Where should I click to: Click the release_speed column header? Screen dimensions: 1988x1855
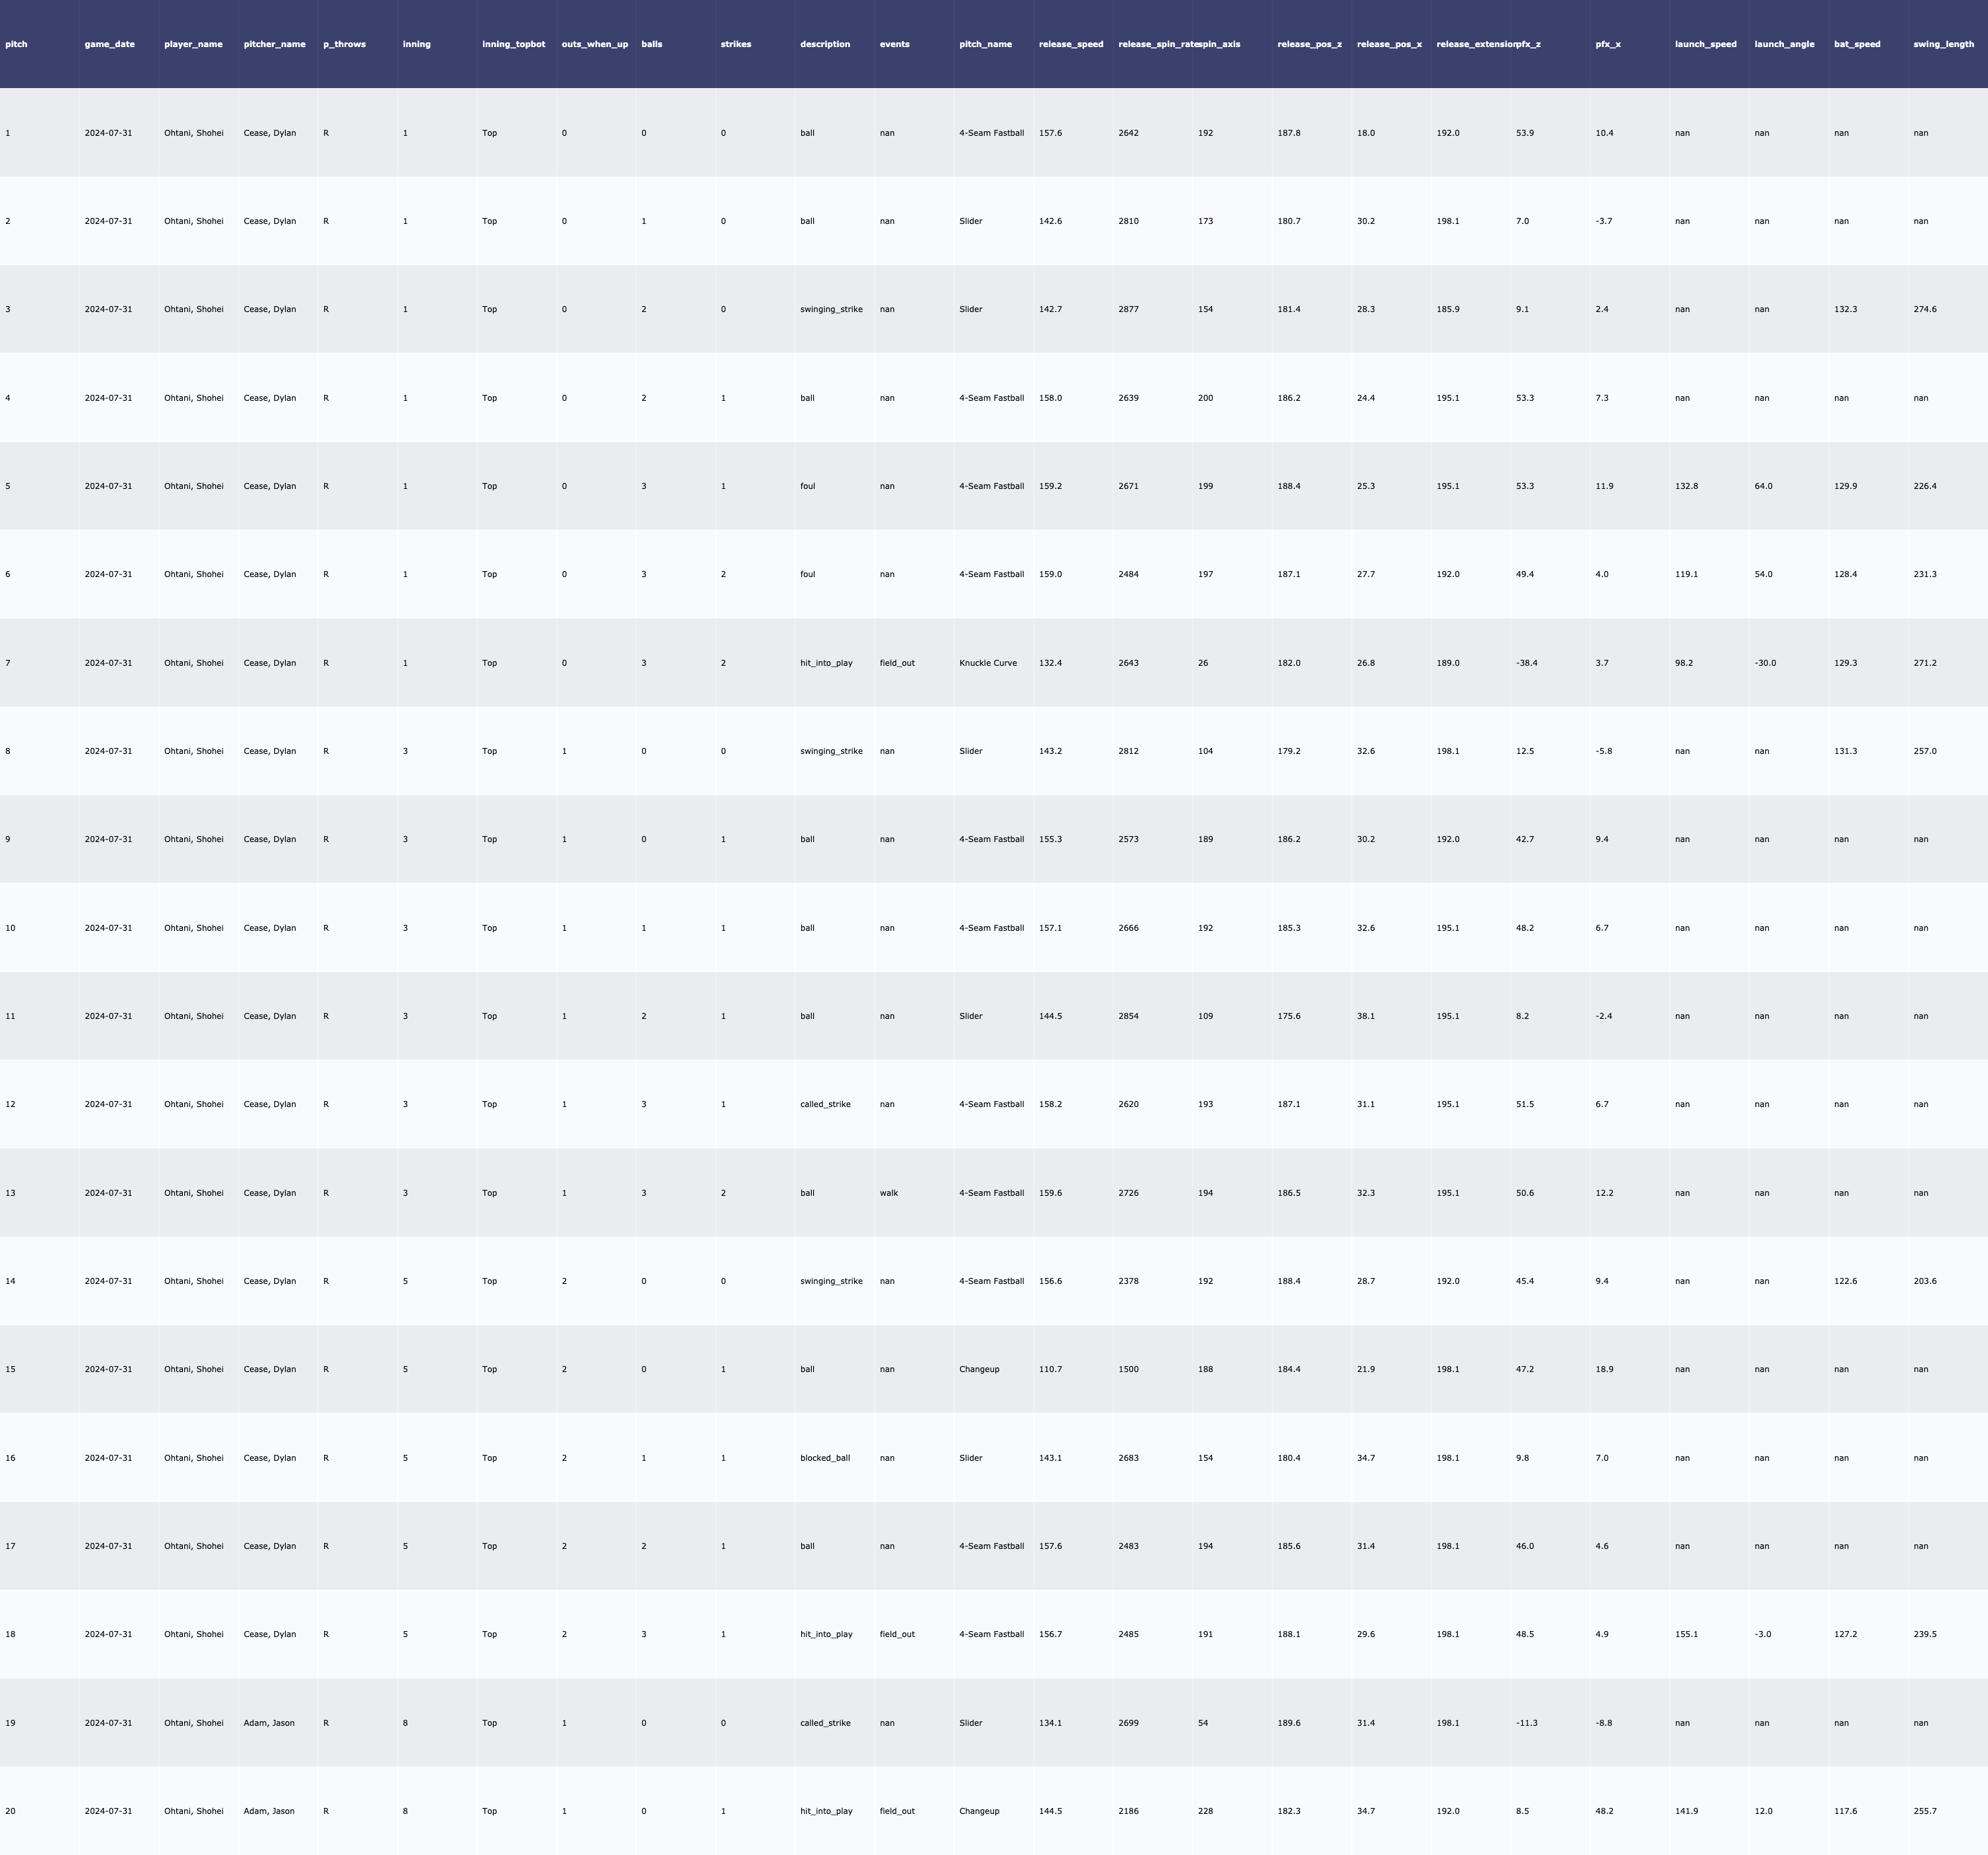coord(1071,44)
